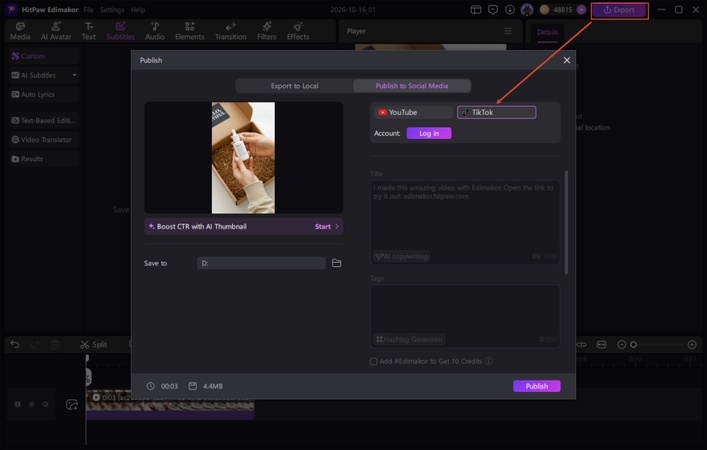Viewport: 707px width, 450px height.
Task: Choose the TikTok platform tab
Action: coord(496,112)
